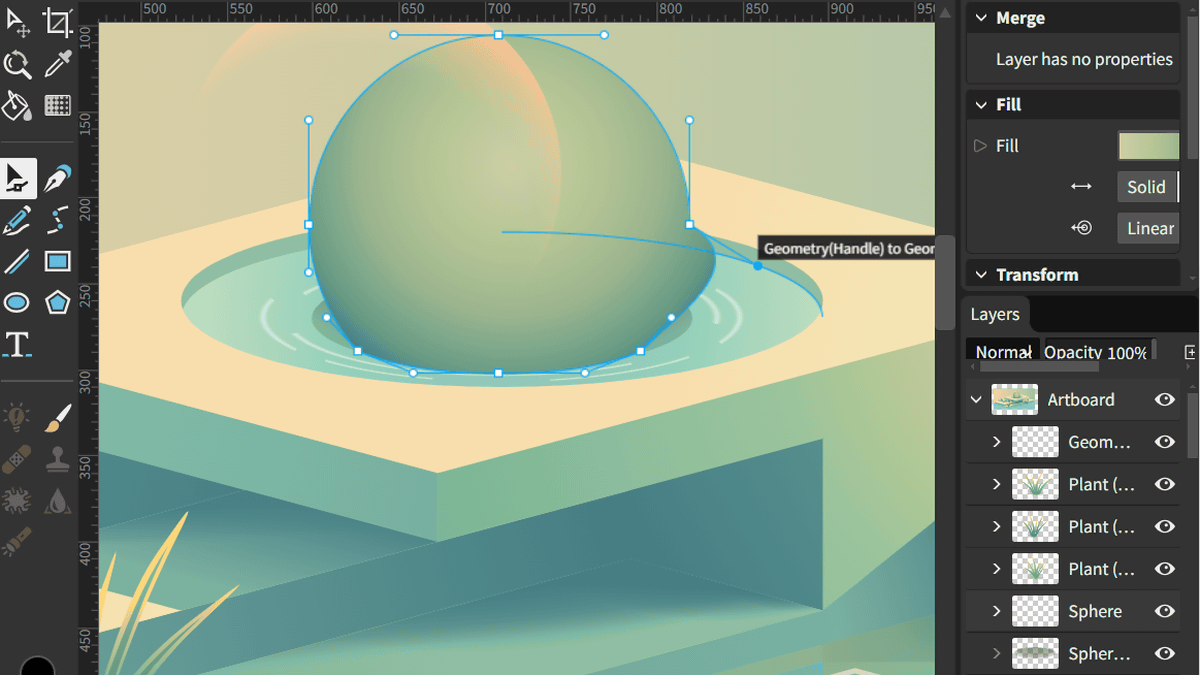
Task: Hide the Geom… layer via eye icon
Action: [x=1164, y=442]
